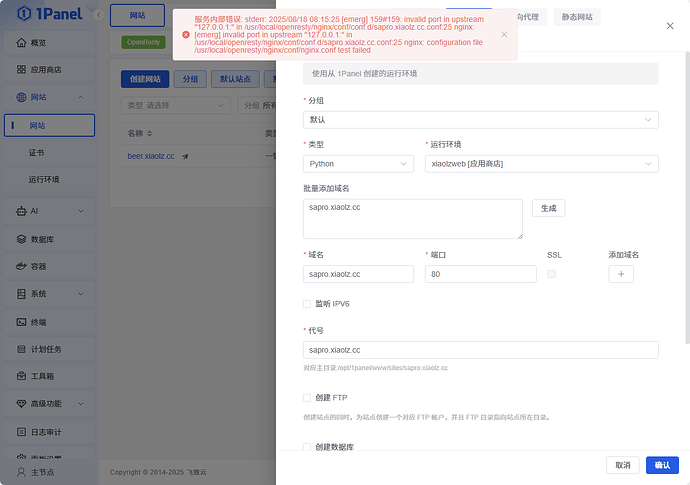Image resolution: width=690 pixels, height=485 pixels.
Task: Open the 分组 默认 dropdown
Action: click(x=481, y=120)
